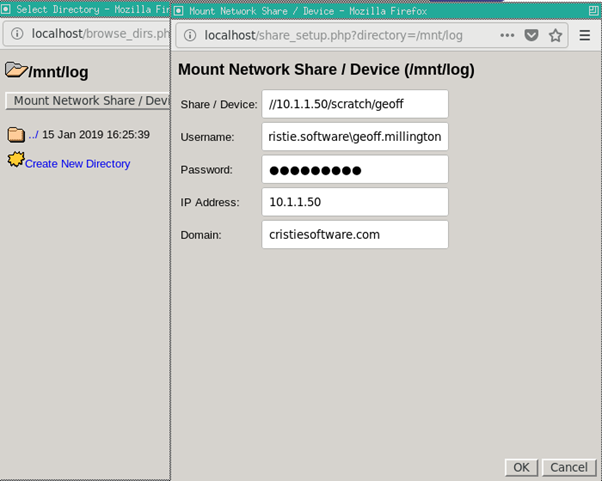Click the parent directory folder icon

click(16, 134)
